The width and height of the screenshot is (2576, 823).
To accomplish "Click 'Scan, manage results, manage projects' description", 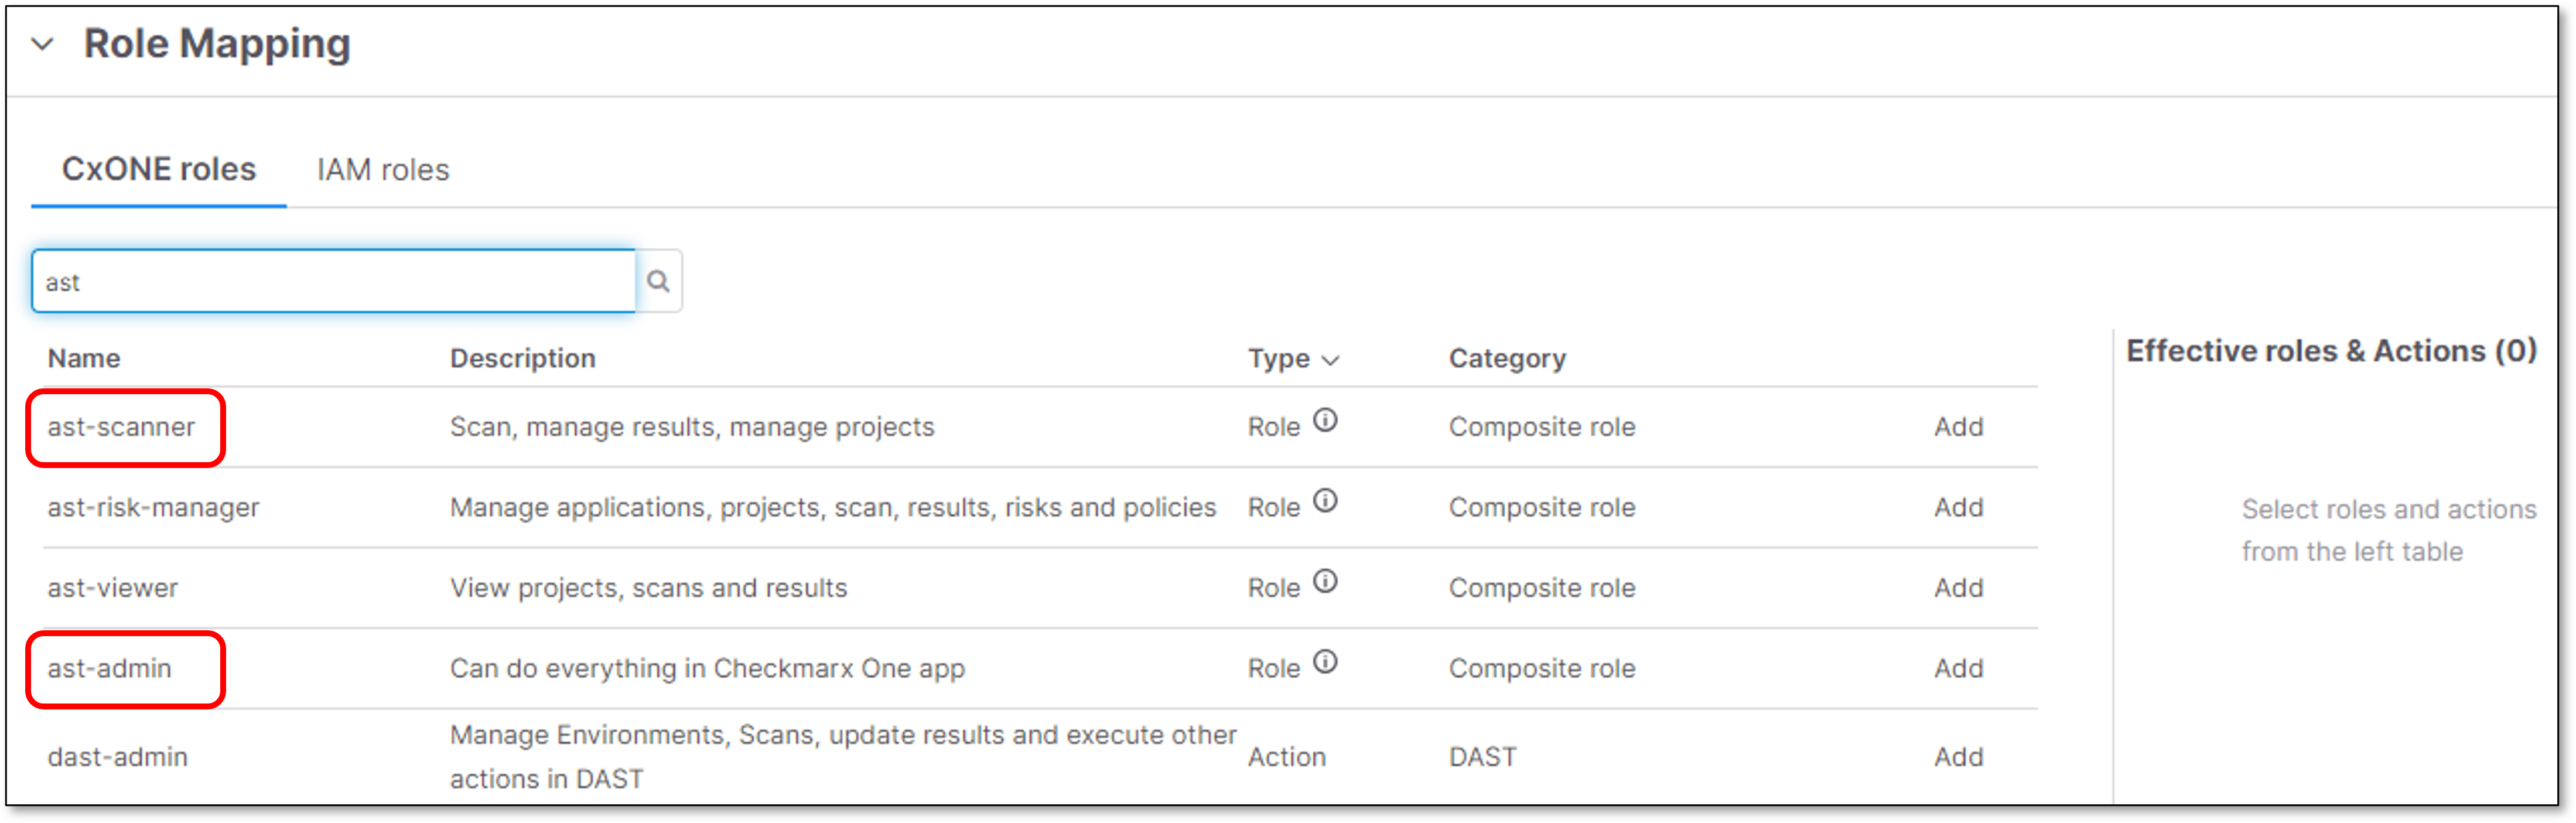I will (x=692, y=427).
